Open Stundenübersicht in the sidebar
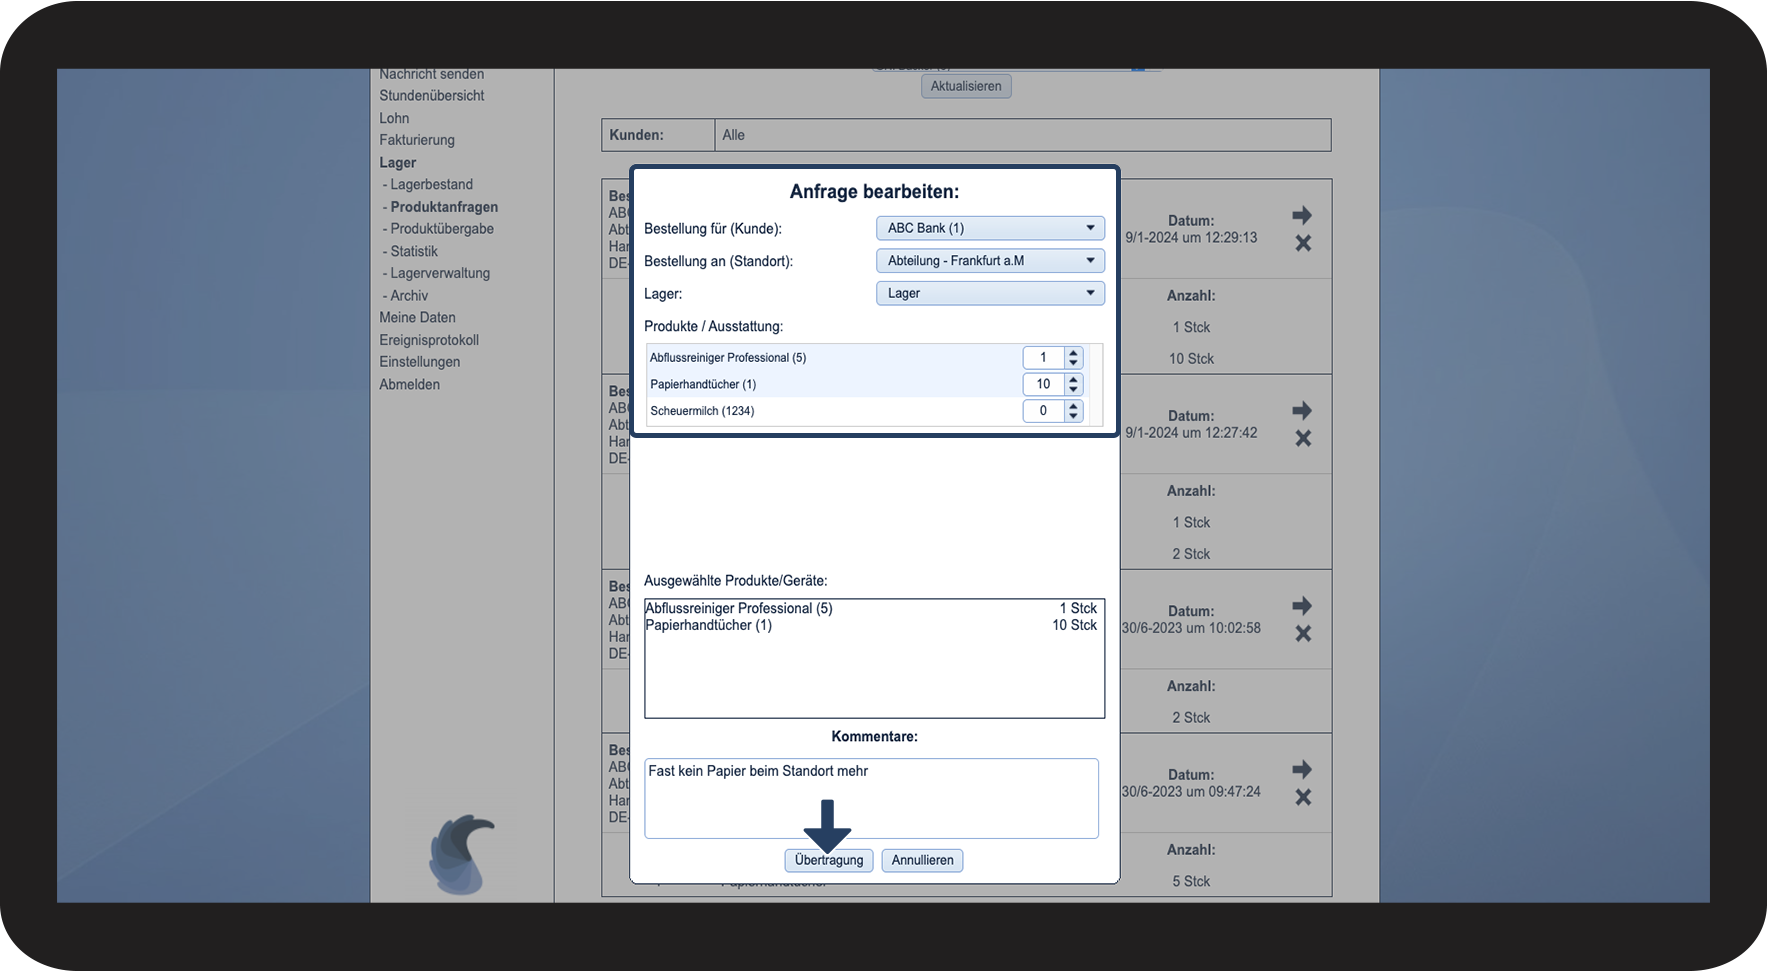 (432, 96)
